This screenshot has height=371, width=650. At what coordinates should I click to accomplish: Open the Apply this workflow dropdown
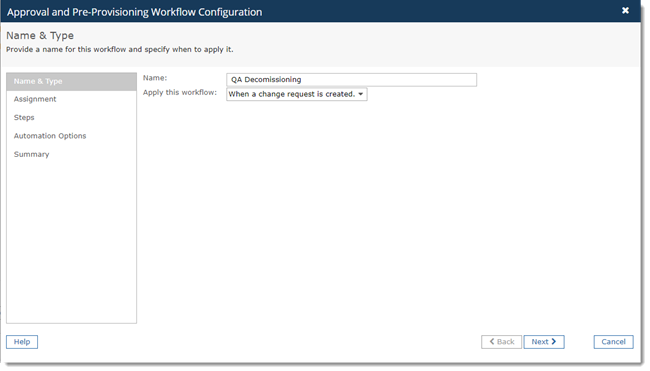(297, 94)
